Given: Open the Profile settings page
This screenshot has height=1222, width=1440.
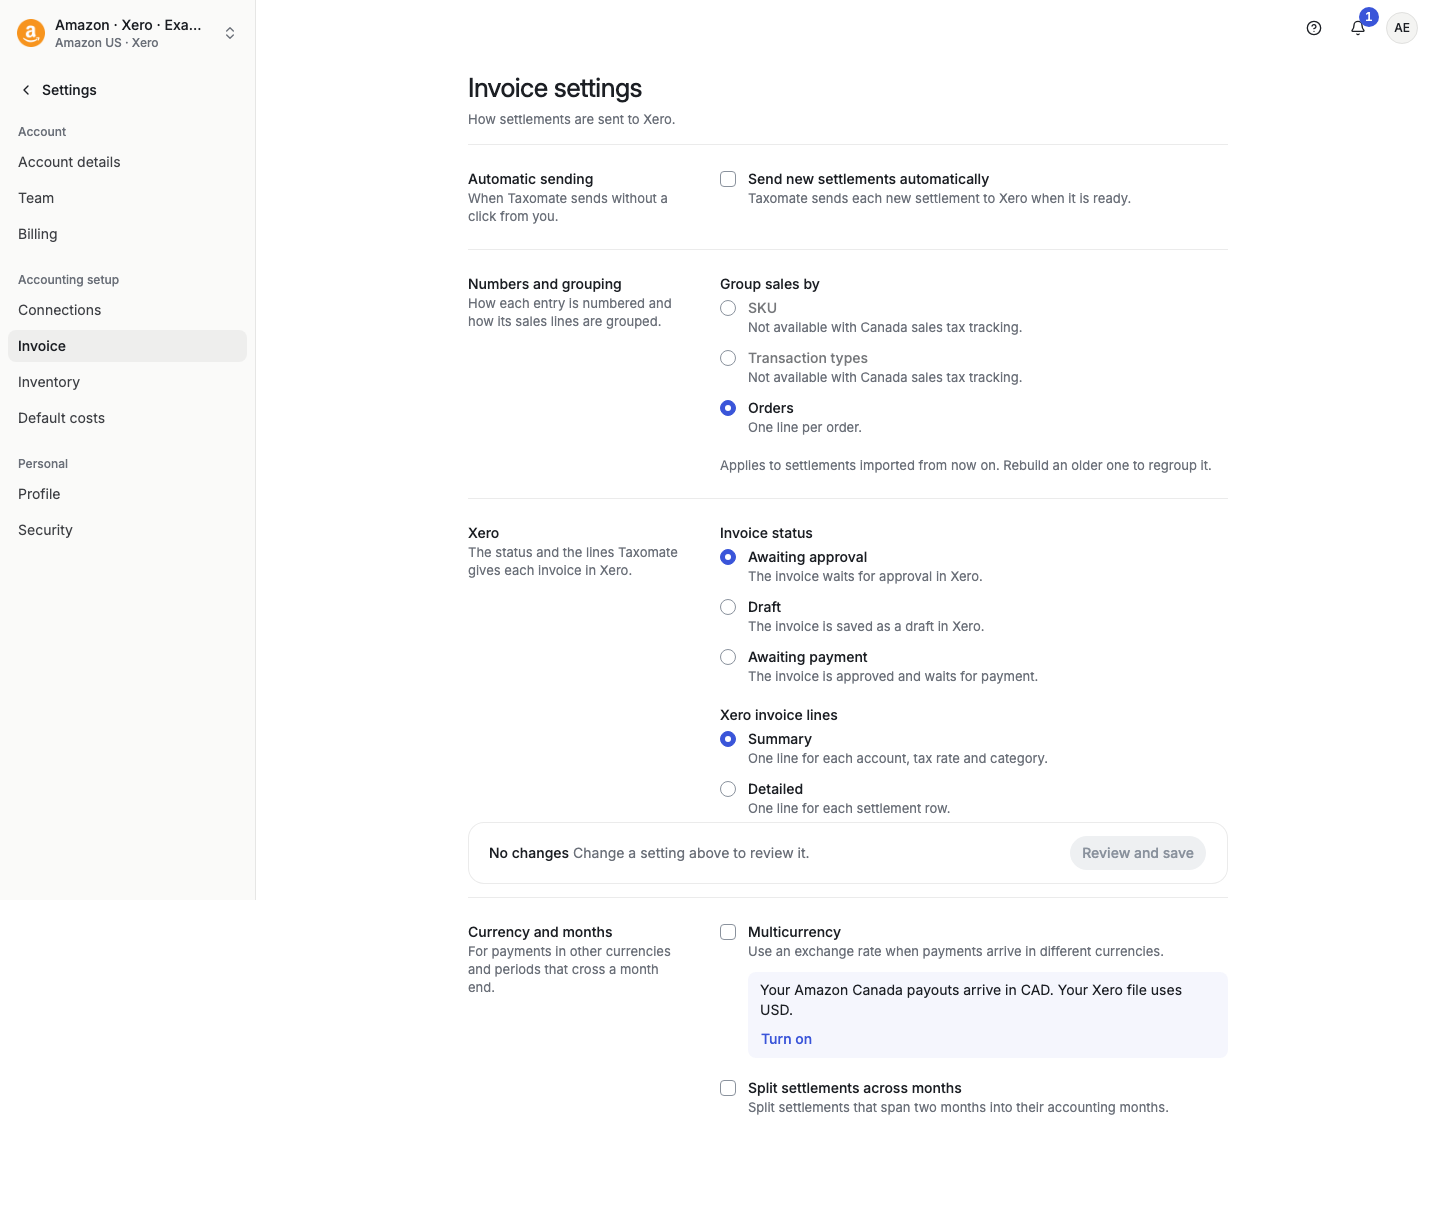Looking at the screenshot, I should pos(127,494).
